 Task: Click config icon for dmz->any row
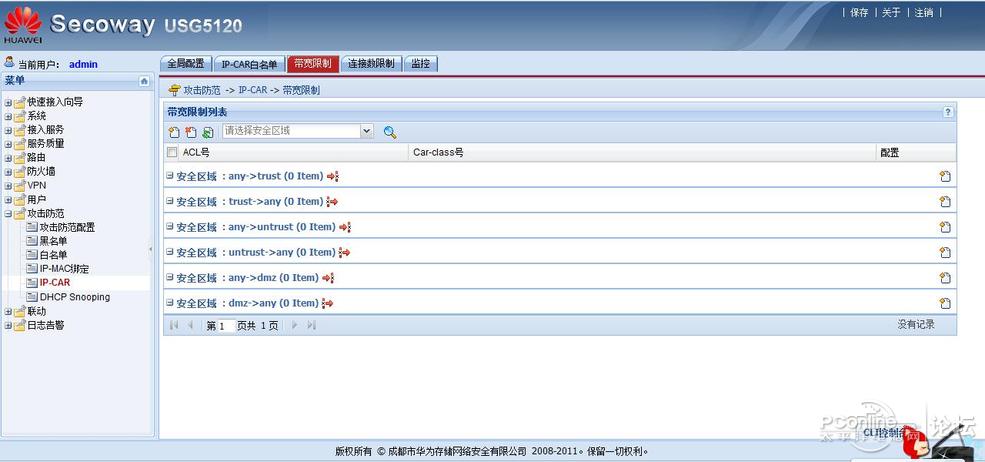(x=945, y=304)
